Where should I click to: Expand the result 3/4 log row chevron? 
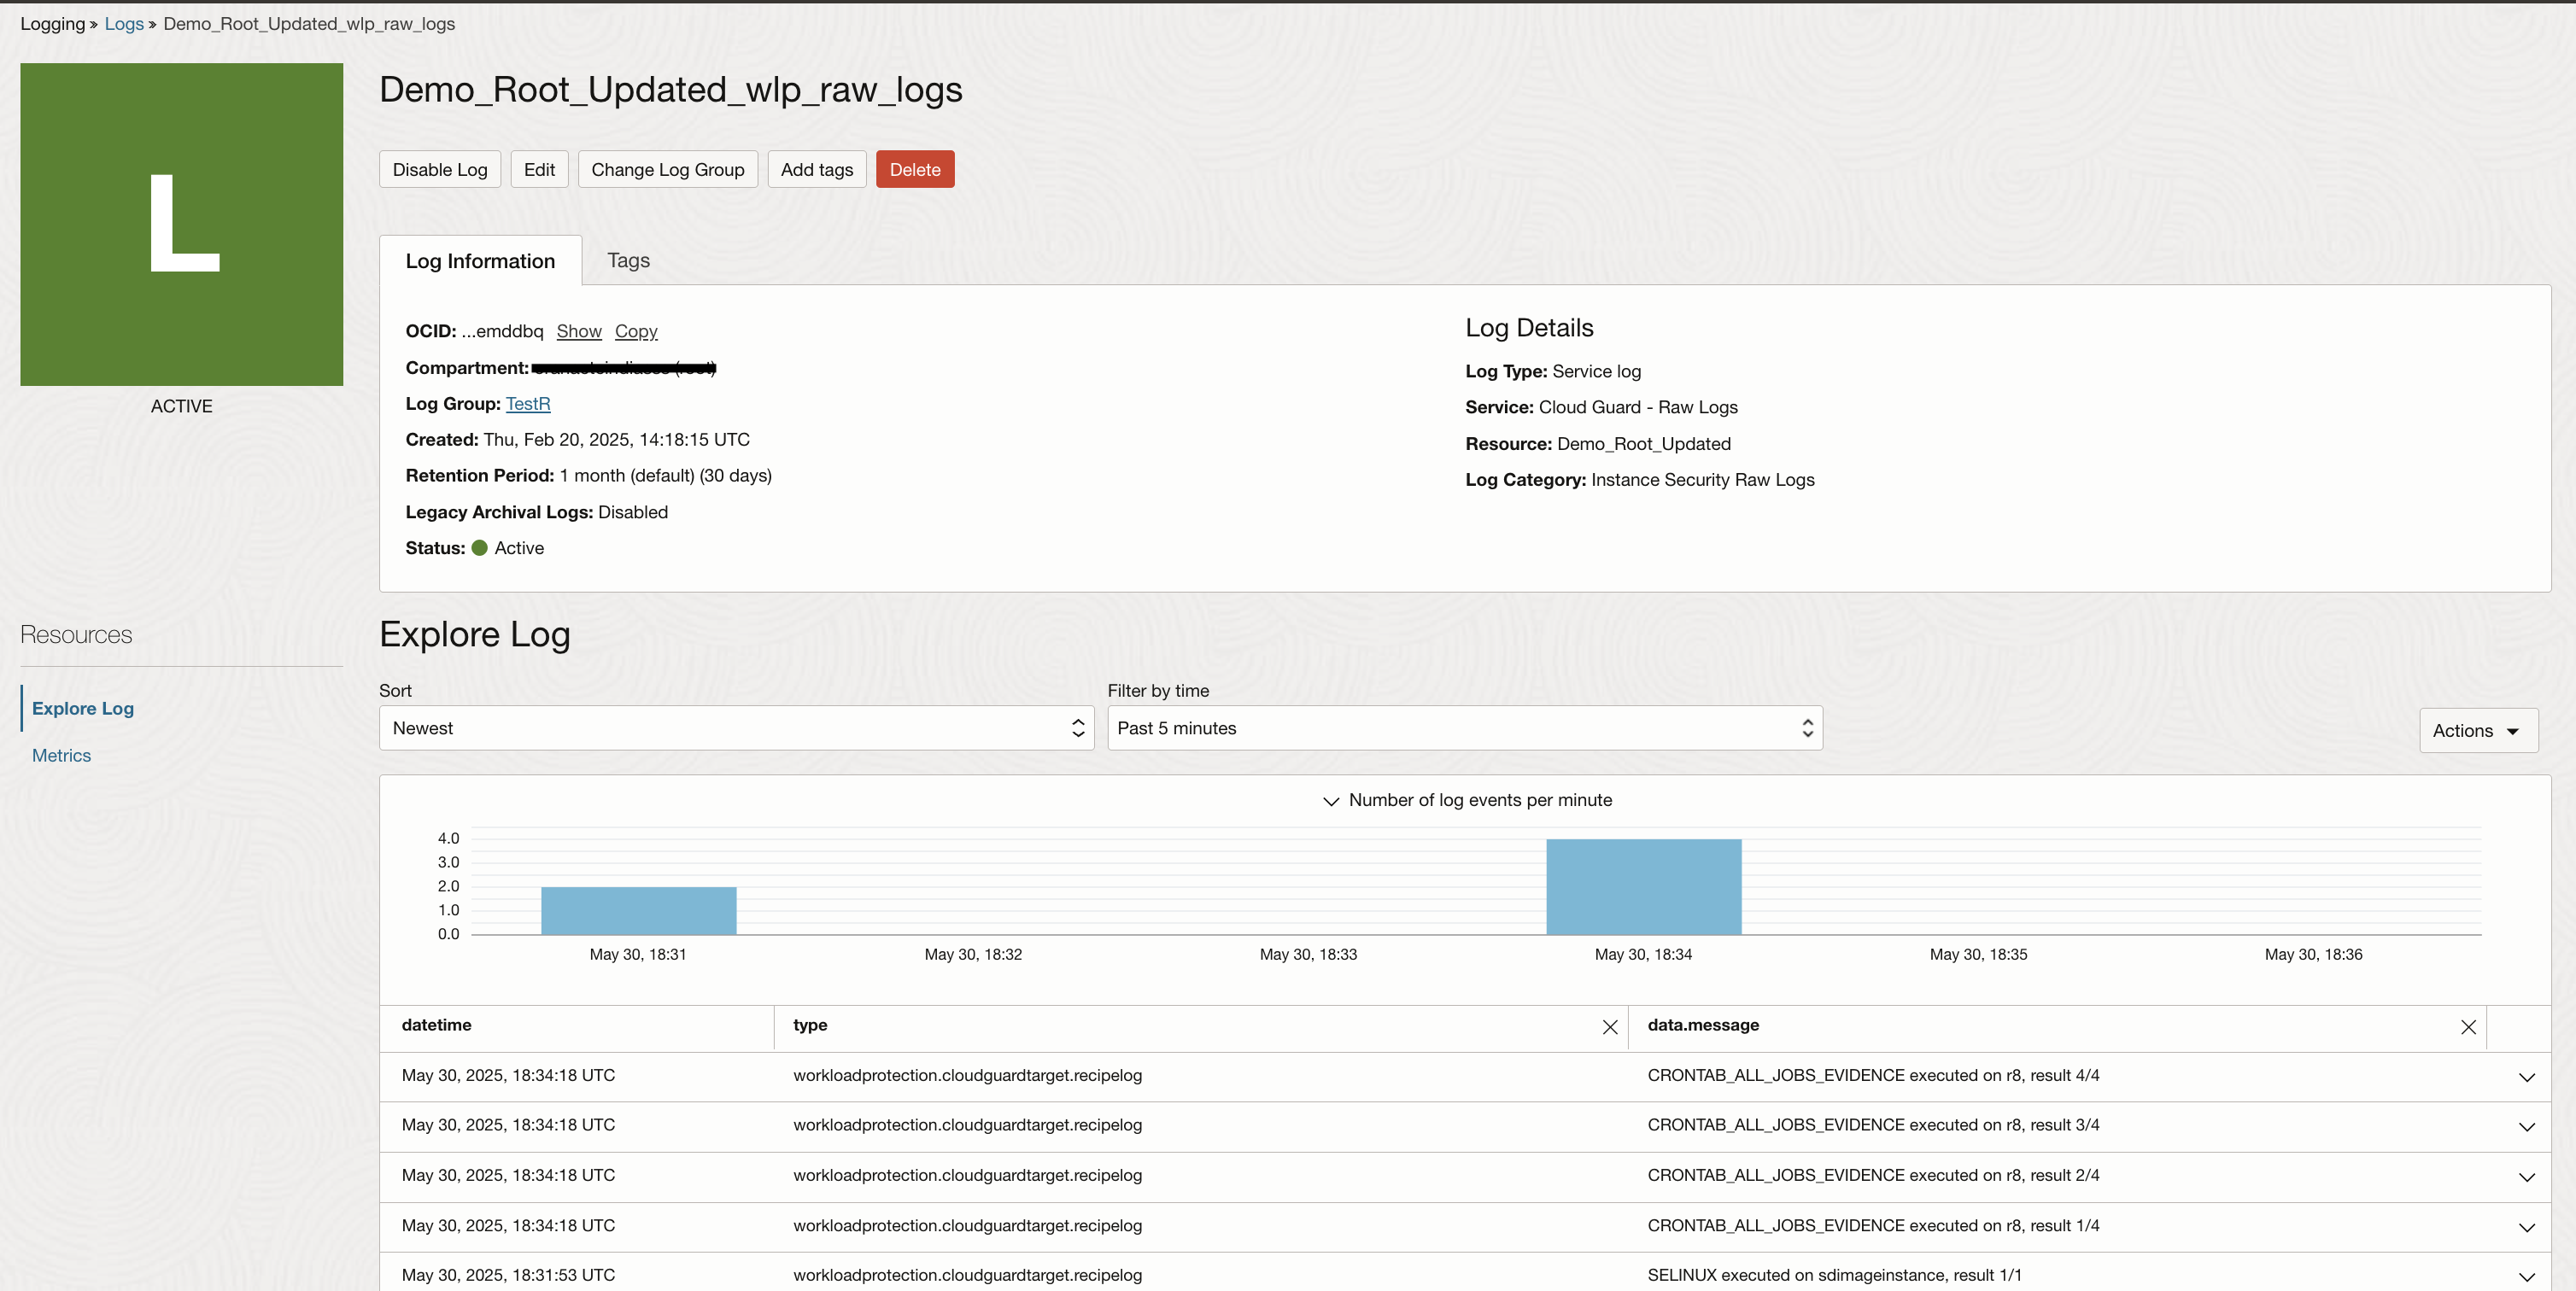[2526, 1127]
